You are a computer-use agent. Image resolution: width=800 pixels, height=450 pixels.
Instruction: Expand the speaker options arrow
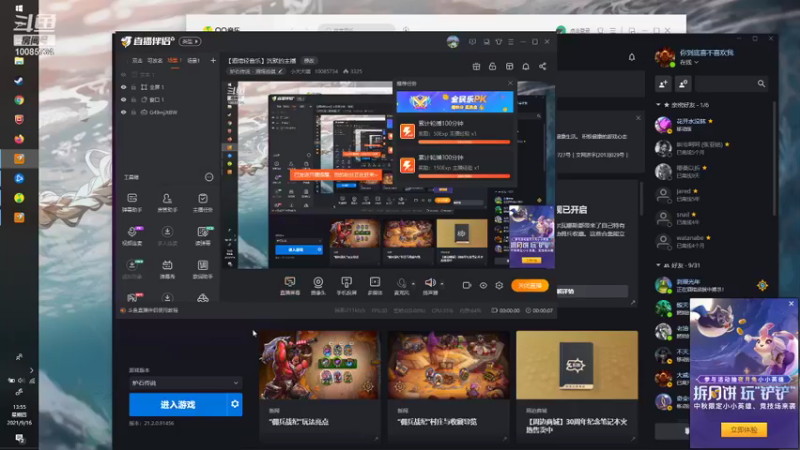pos(442,284)
